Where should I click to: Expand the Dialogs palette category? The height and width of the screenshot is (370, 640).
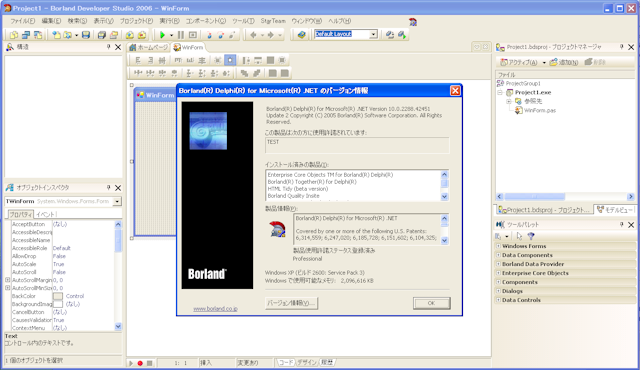(498, 291)
